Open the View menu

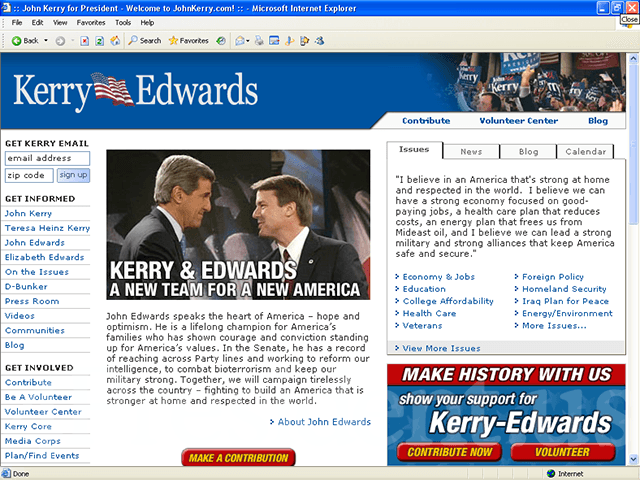60,23
